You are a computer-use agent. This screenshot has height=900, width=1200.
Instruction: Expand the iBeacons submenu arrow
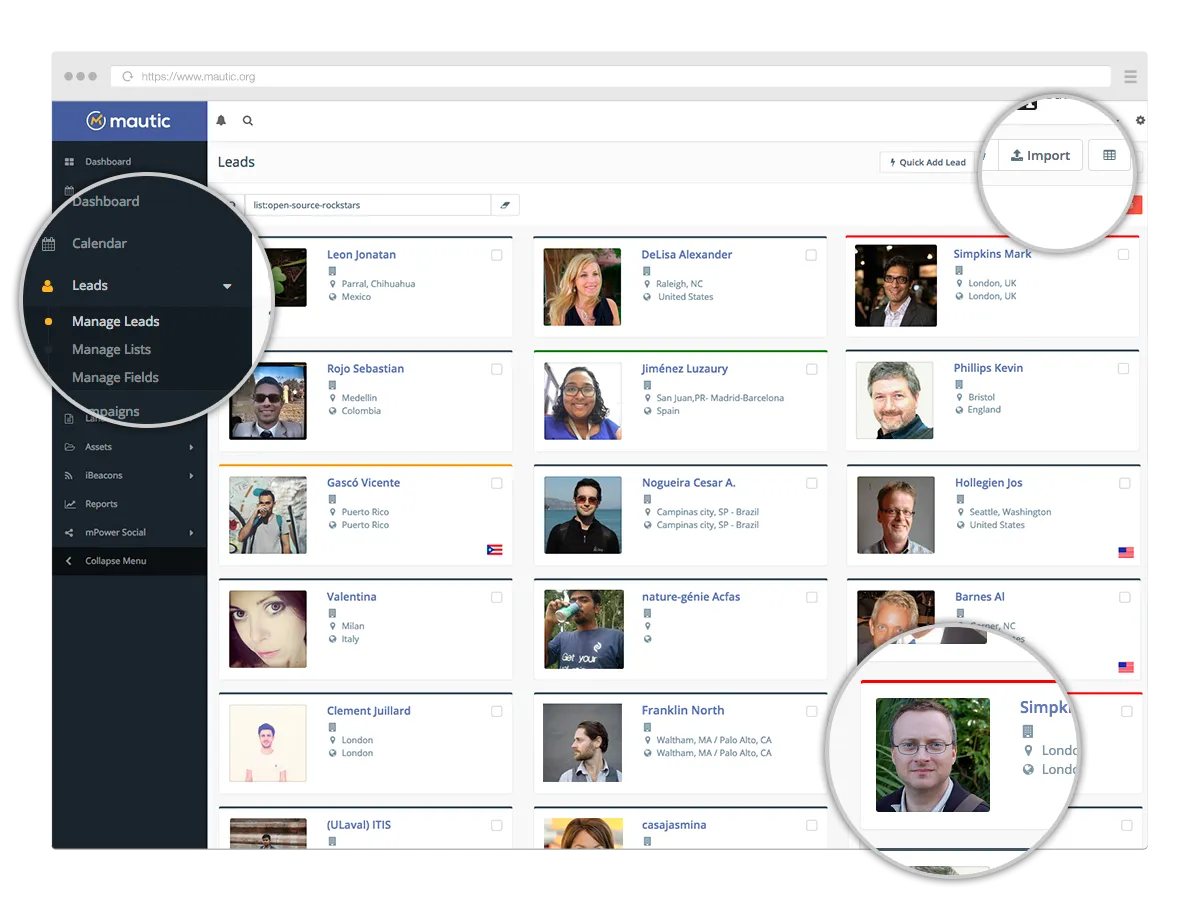point(191,476)
